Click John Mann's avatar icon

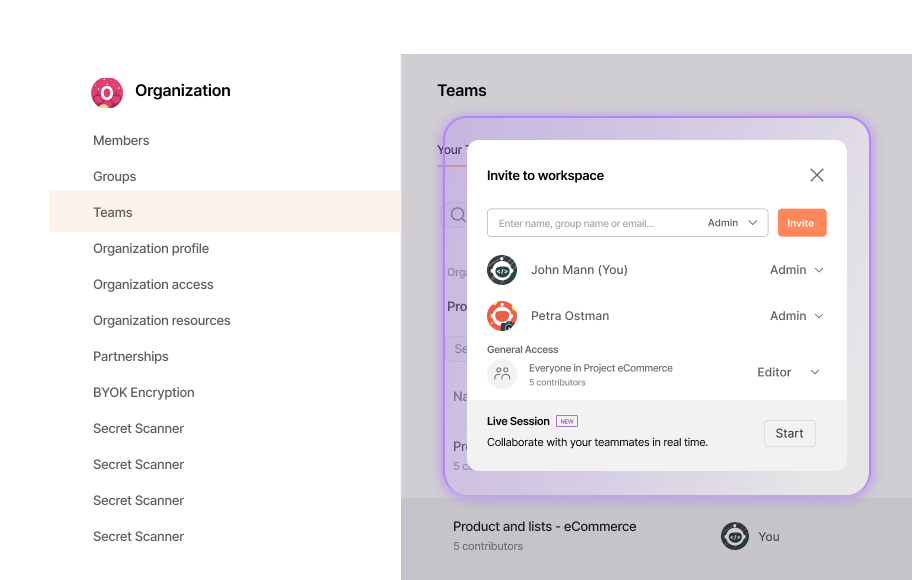(x=502, y=270)
